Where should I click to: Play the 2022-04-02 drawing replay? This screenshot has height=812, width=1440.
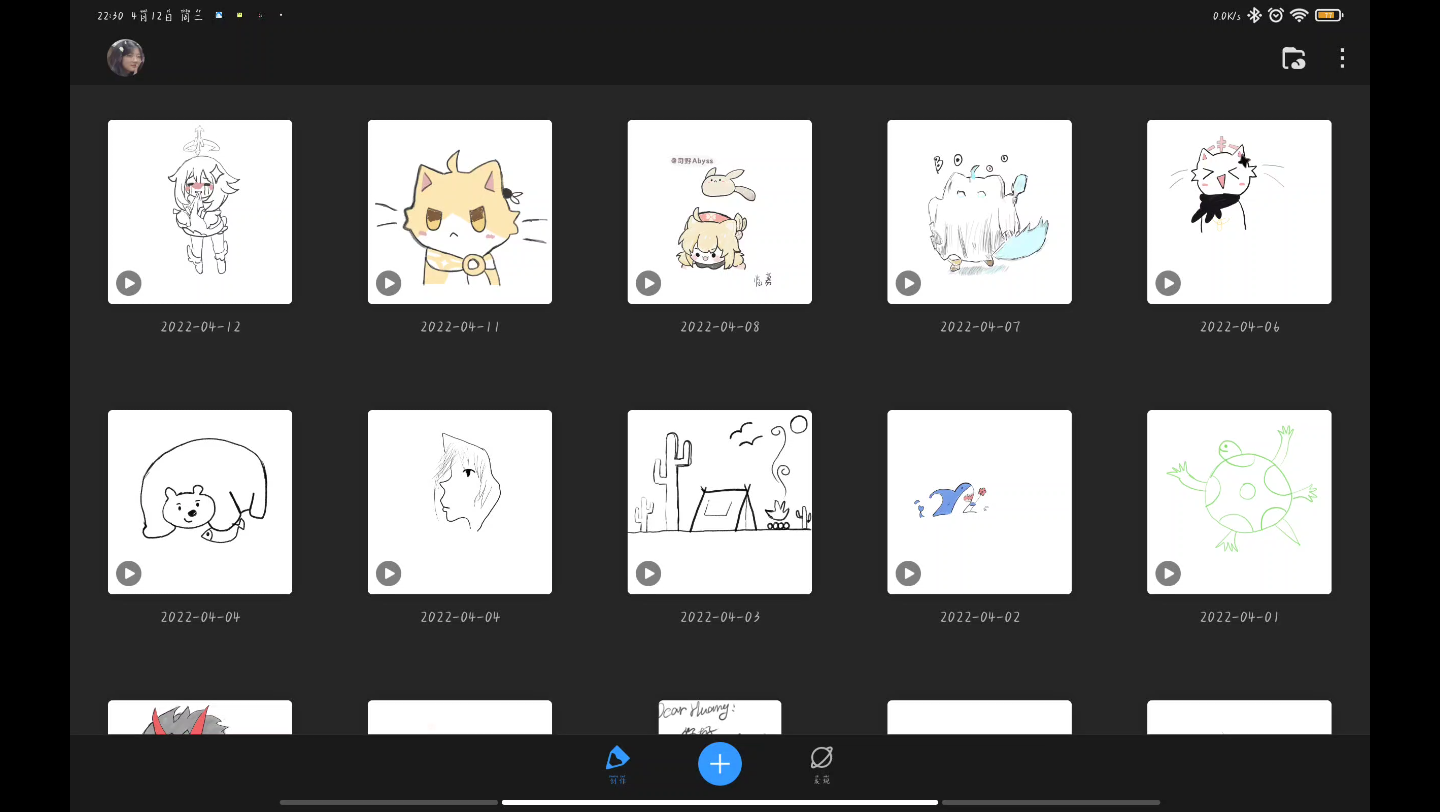[x=908, y=573]
